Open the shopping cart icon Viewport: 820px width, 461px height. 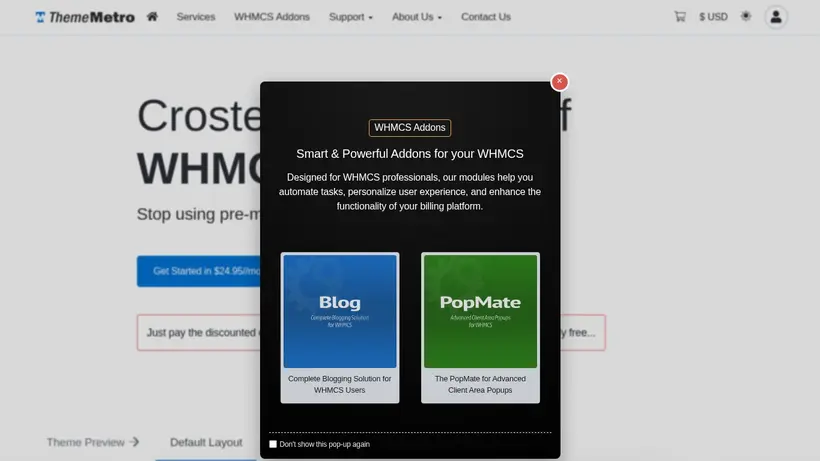[x=680, y=17]
